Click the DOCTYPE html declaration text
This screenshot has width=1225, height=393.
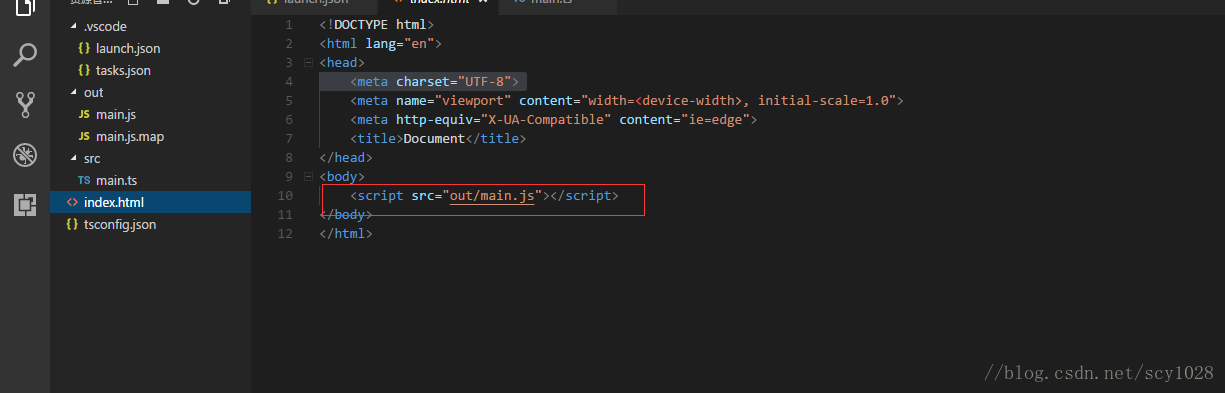pos(378,24)
